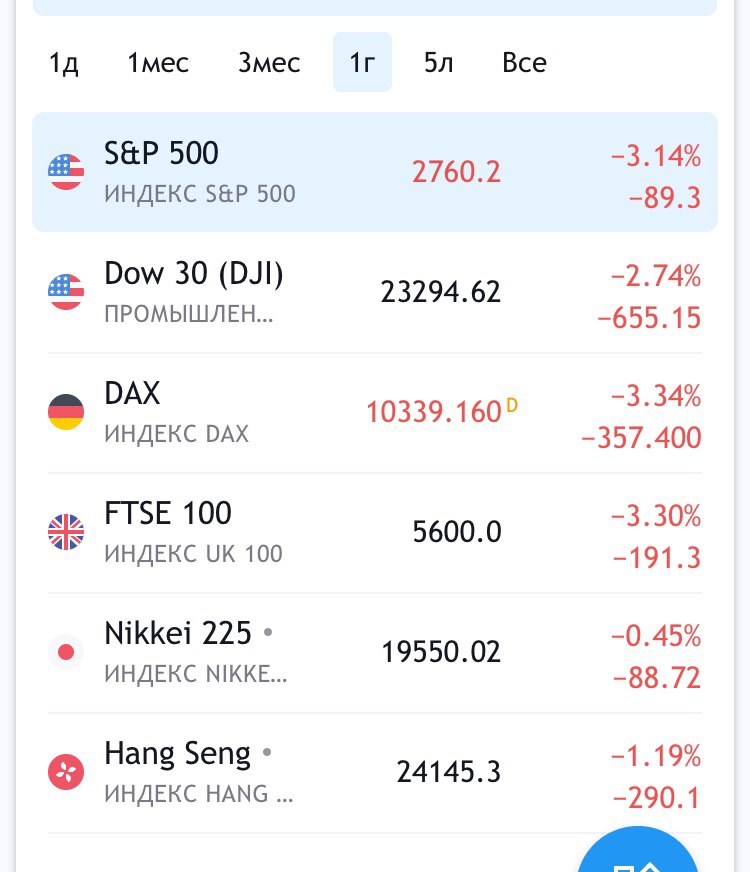
Task: Click the US flag icon beside S&P 500
Action: coord(66,172)
